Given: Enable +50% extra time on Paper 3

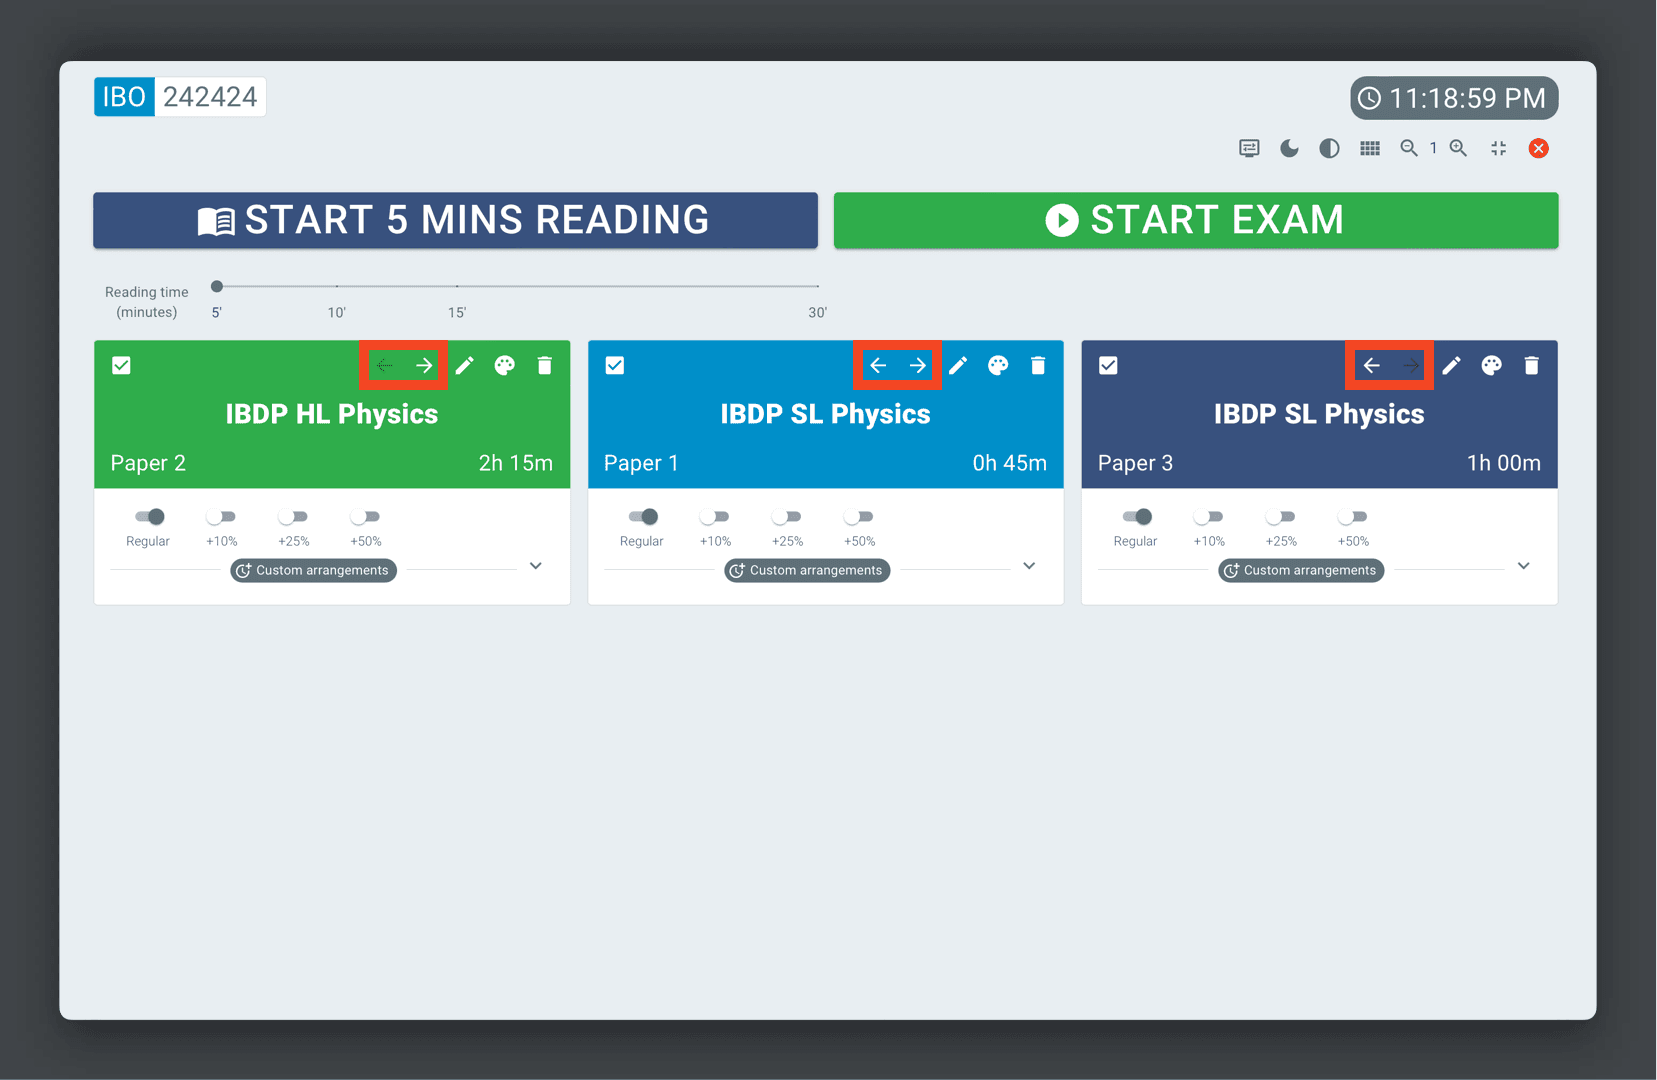Looking at the screenshot, I should point(1353,517).
